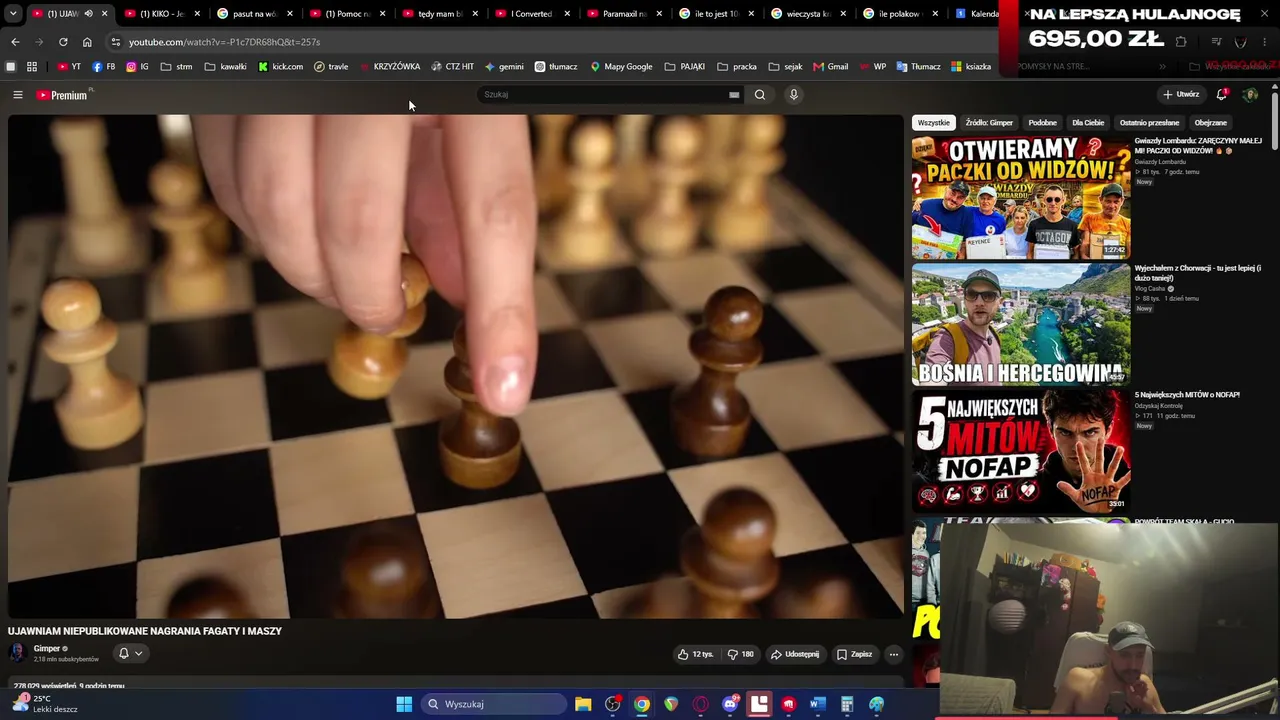Select the Ostatnio przesłane filter chip
1280x720 pixels.
click(x=1149, y=123)
